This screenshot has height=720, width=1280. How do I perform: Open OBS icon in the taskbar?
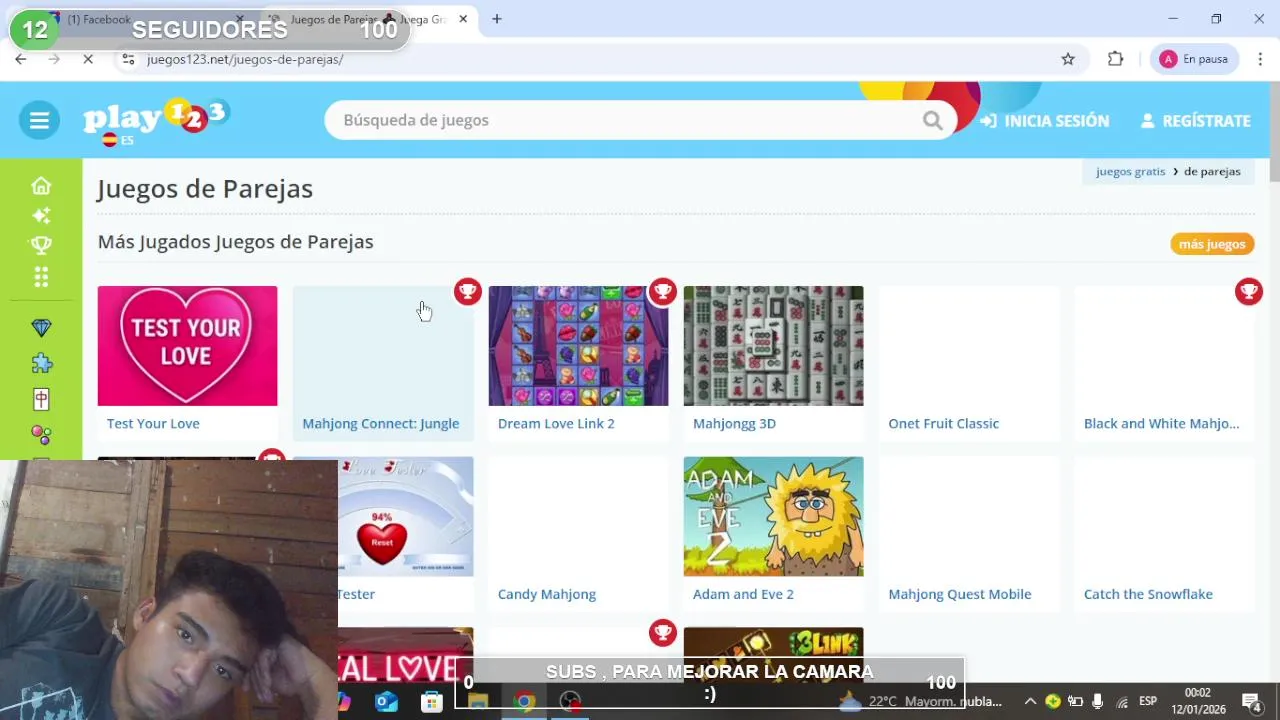[570, 702]
